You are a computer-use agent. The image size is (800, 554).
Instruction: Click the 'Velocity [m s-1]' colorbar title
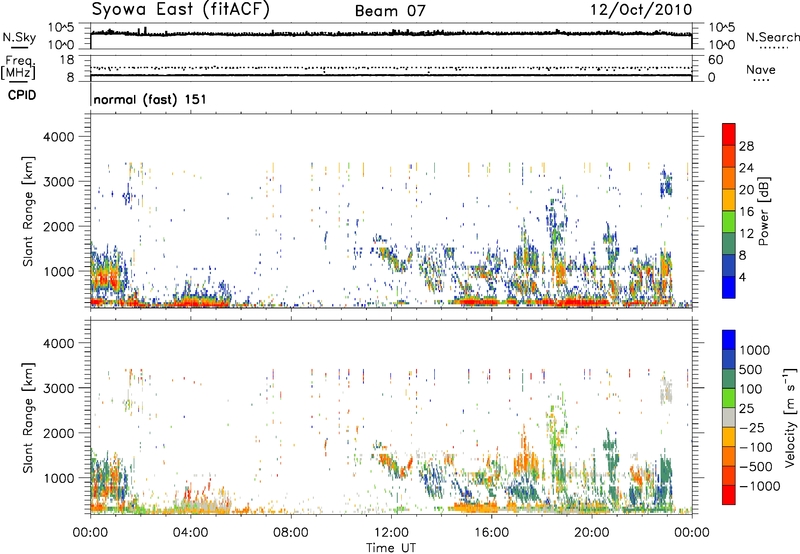pyautogui.click(x=790, y=417)
